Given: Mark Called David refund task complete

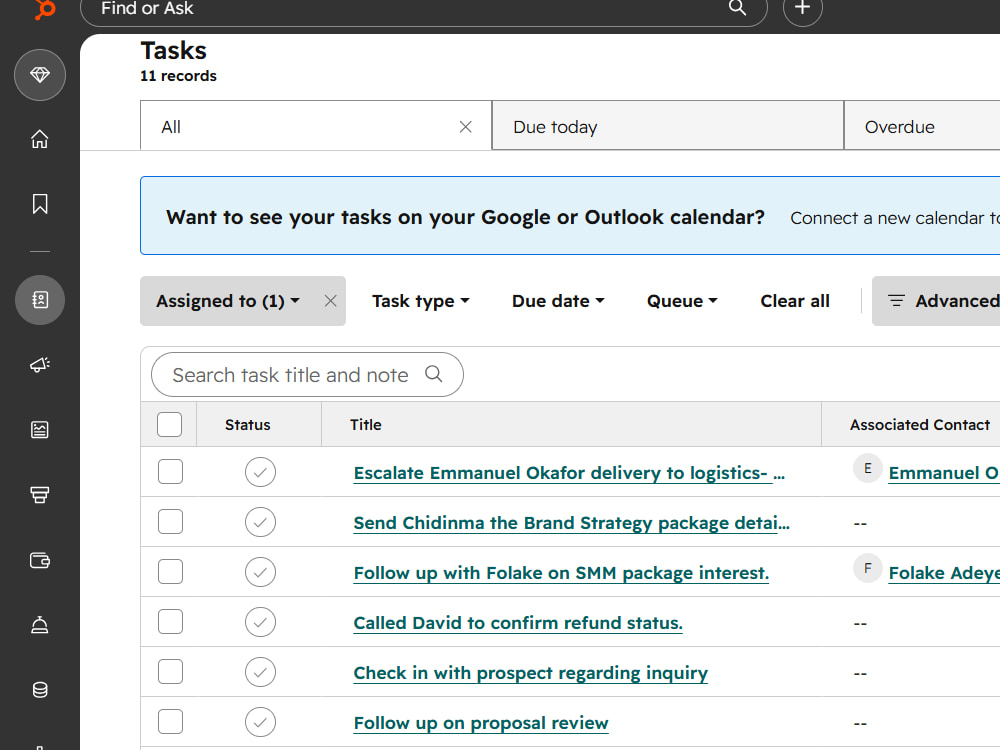Looking at the screenshot, I should coord(260,622).
